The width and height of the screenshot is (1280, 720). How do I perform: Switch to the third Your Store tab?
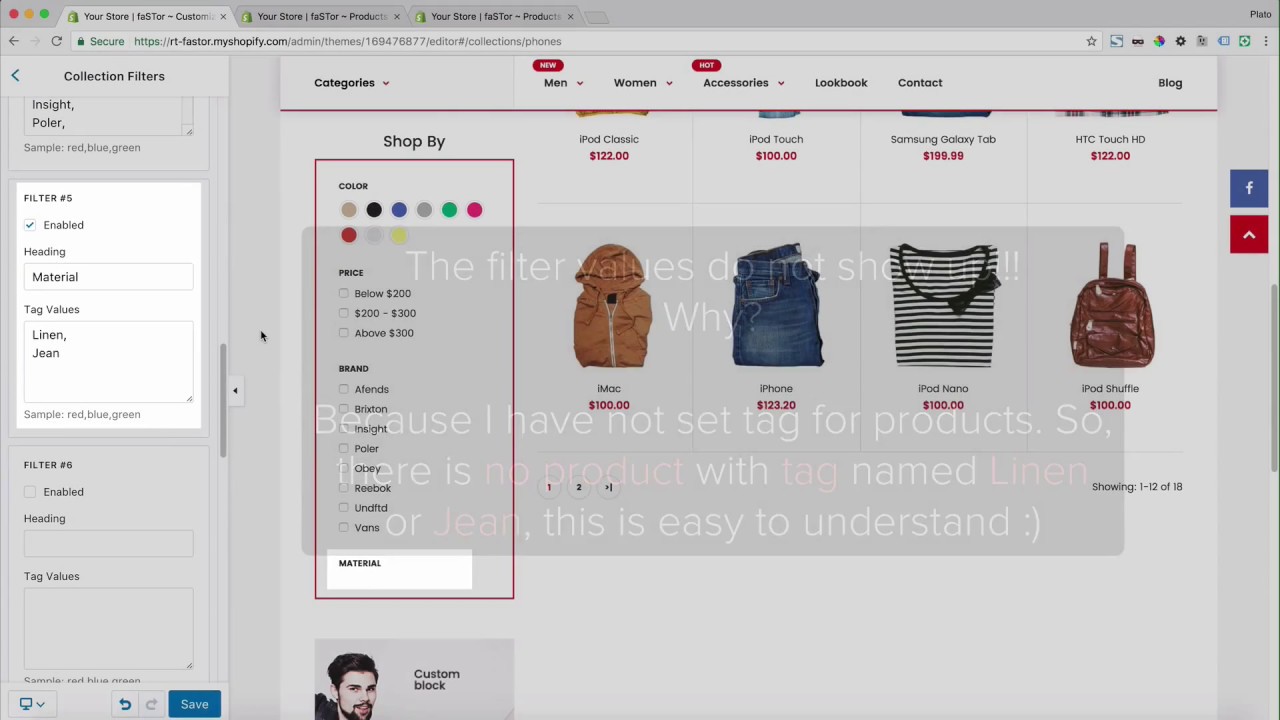pyautogui.click(x=495, y=16)
